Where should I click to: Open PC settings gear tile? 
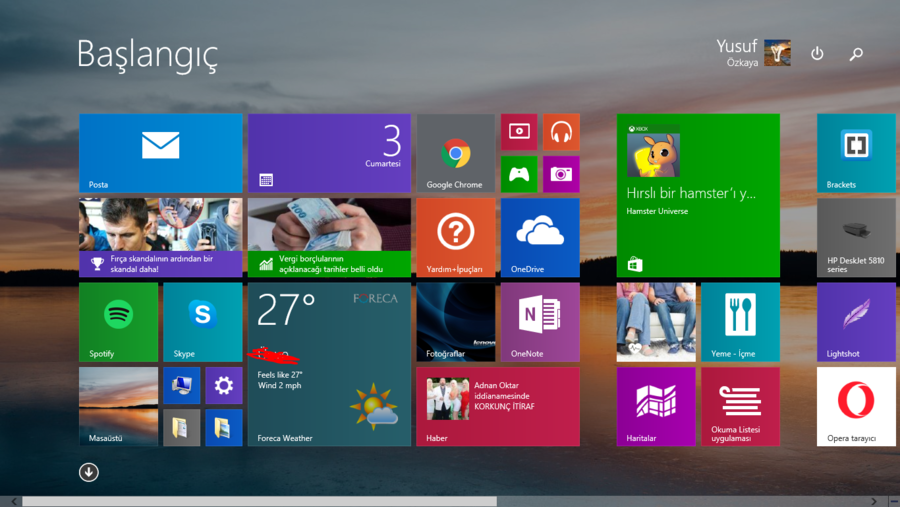223,385
